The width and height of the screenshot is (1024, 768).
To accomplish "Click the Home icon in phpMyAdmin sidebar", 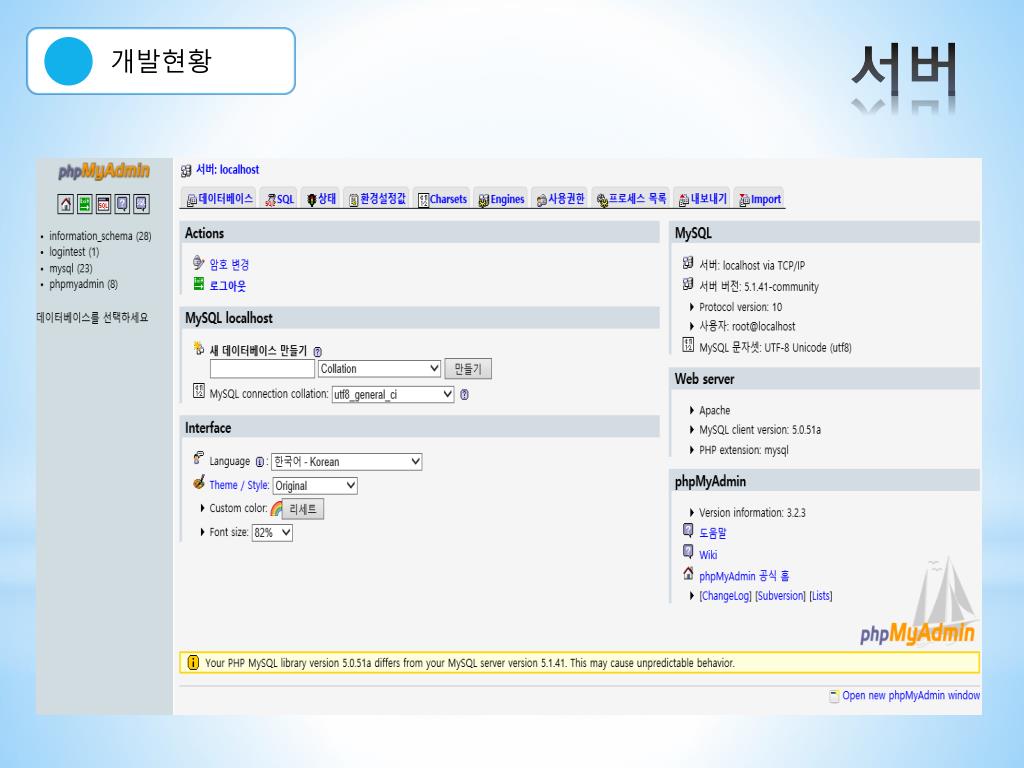I will [x=65, y=204].
